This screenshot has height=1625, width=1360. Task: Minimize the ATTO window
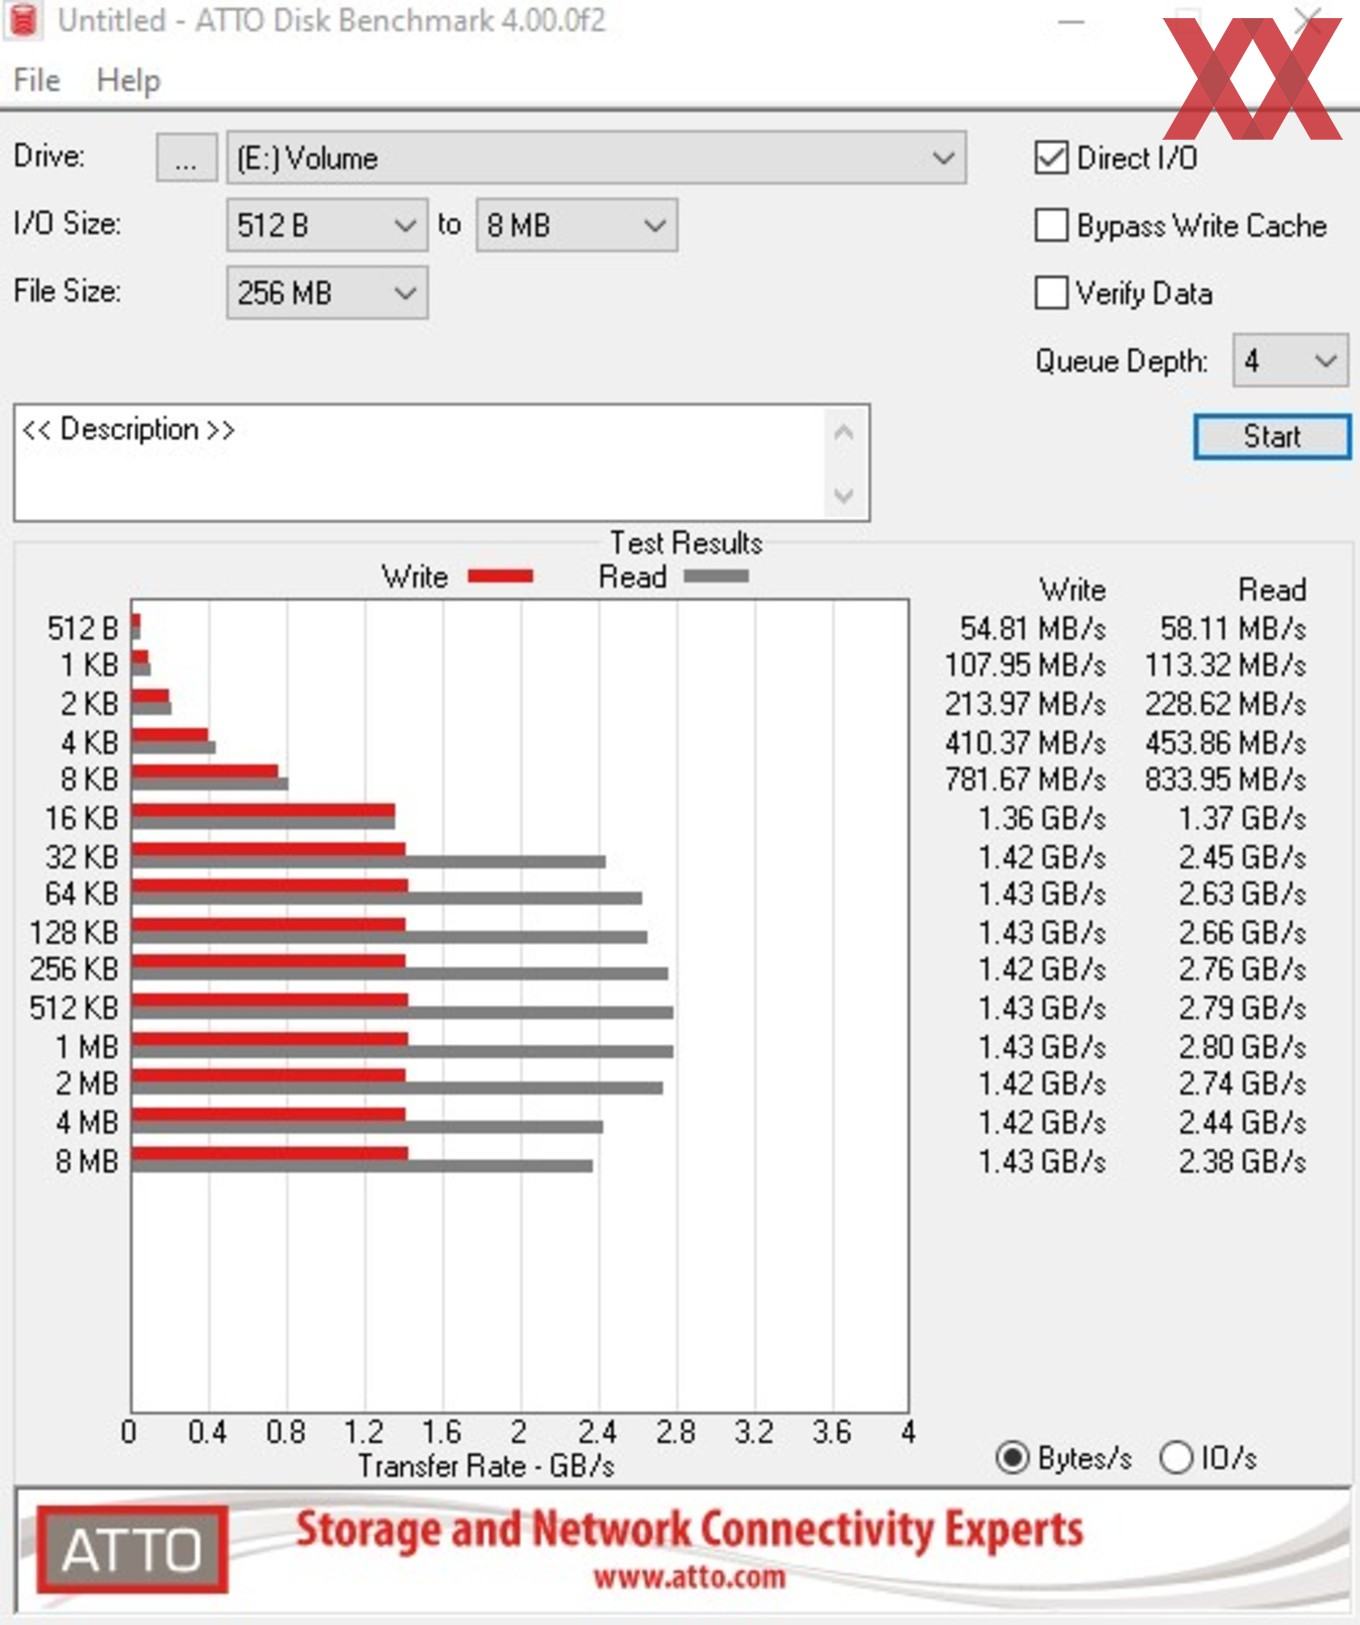click(x=1071, y=21)
